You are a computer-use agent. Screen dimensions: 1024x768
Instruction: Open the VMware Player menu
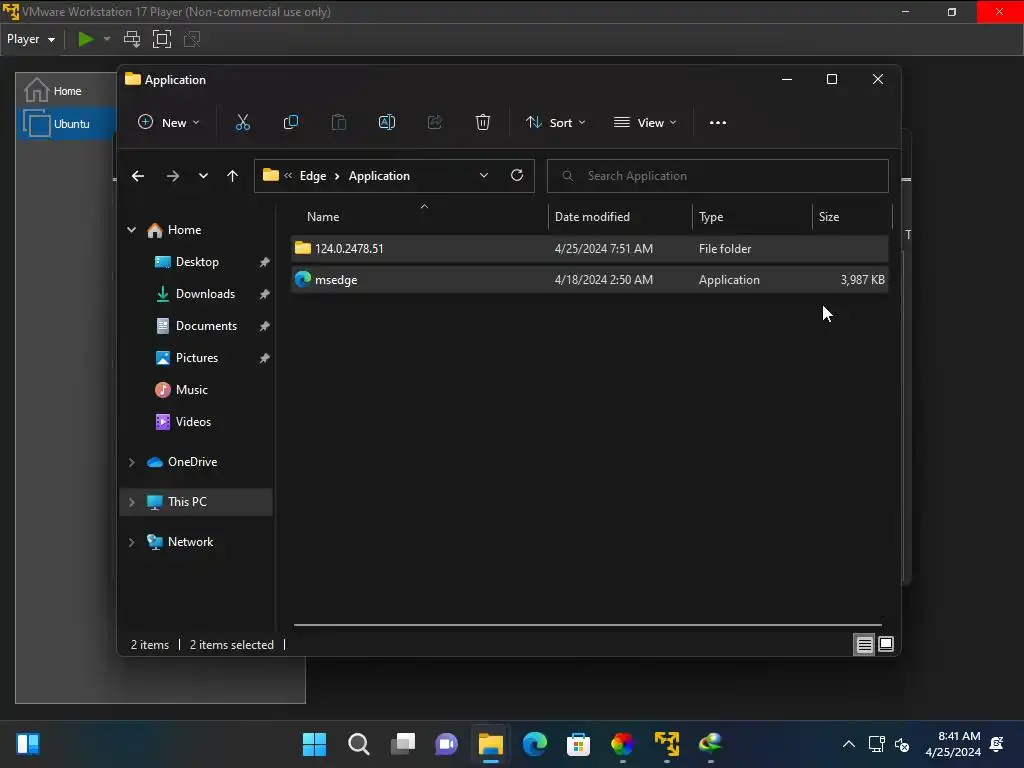point(31,39)
